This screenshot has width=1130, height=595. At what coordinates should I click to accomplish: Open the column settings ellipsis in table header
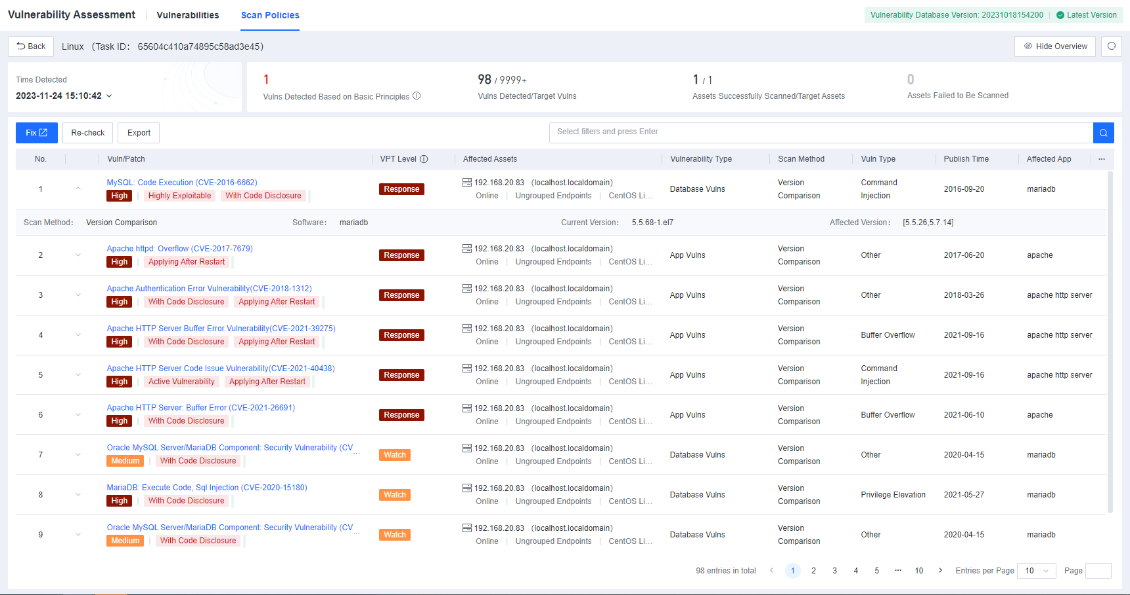pos(1102,159)
